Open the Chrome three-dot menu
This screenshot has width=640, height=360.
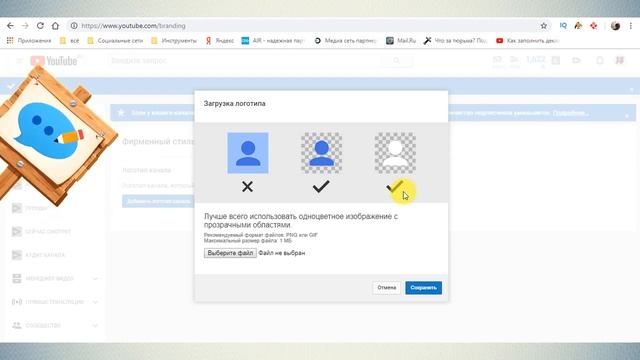[631, 26]
